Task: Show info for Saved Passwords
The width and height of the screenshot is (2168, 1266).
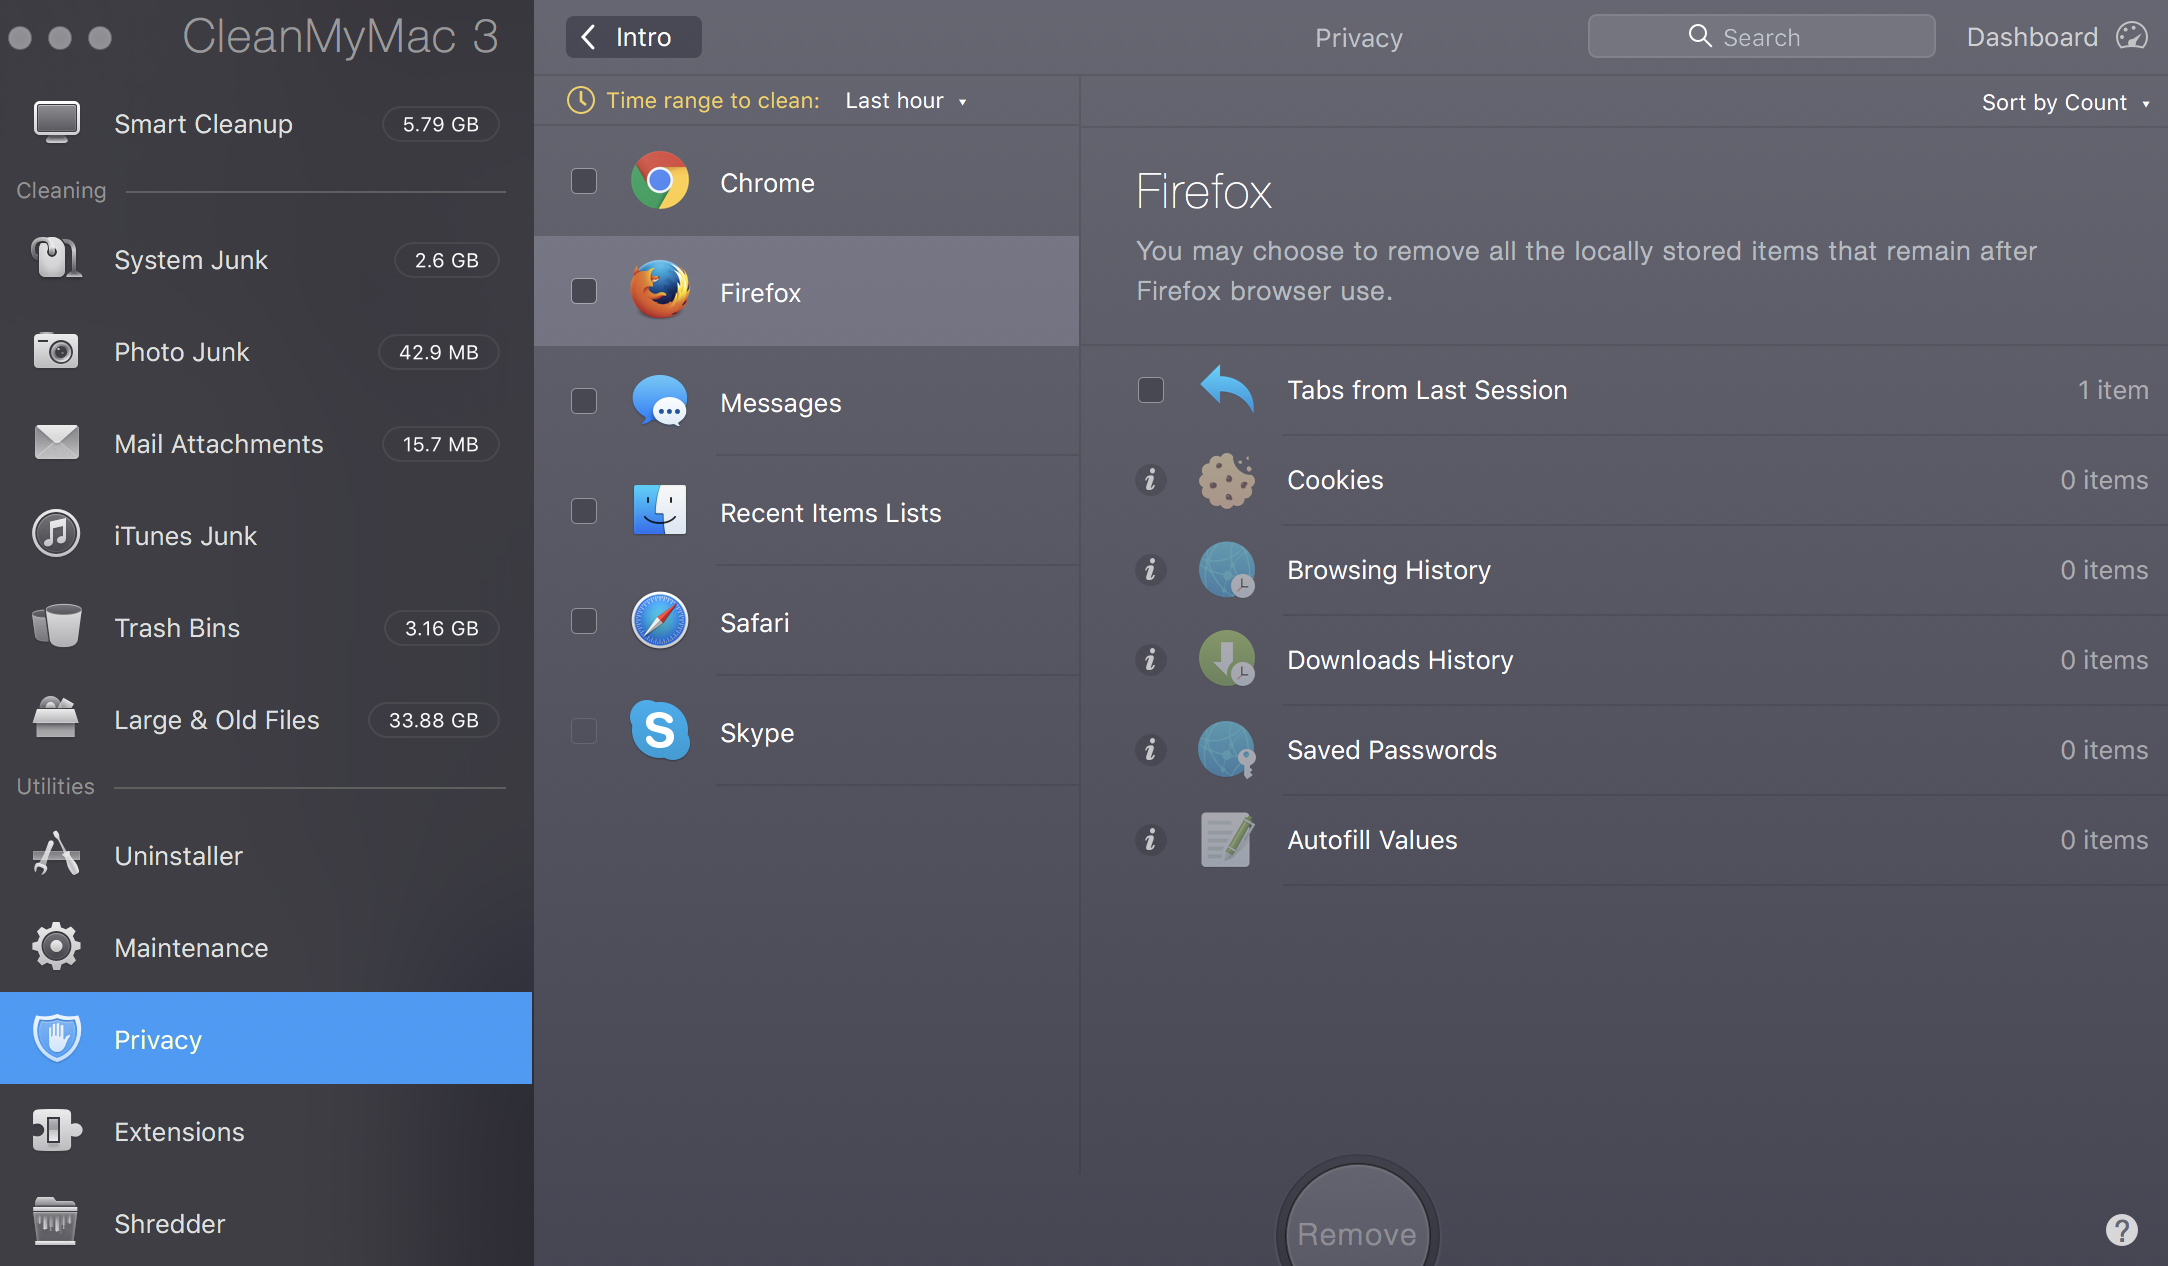Action: 1150,750
